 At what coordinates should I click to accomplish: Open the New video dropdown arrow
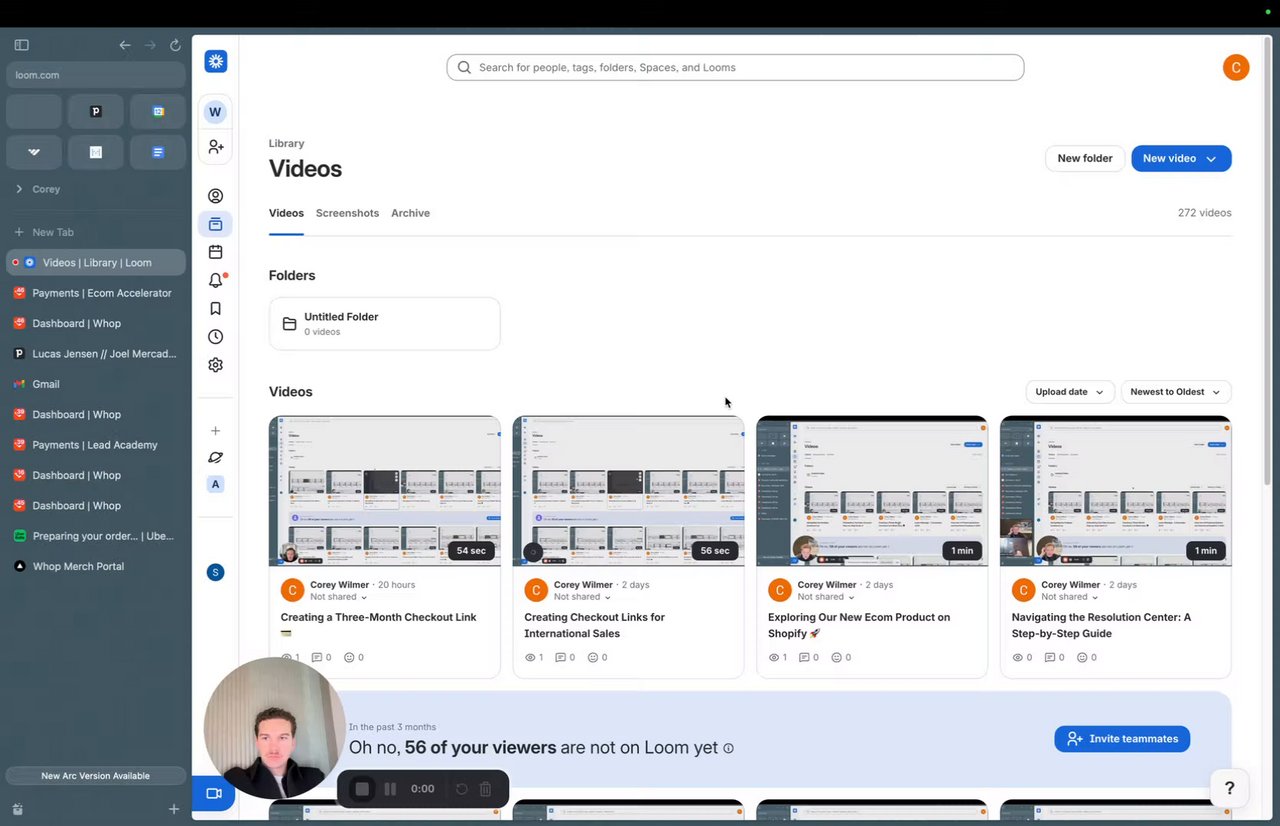tap(1211, 159)
